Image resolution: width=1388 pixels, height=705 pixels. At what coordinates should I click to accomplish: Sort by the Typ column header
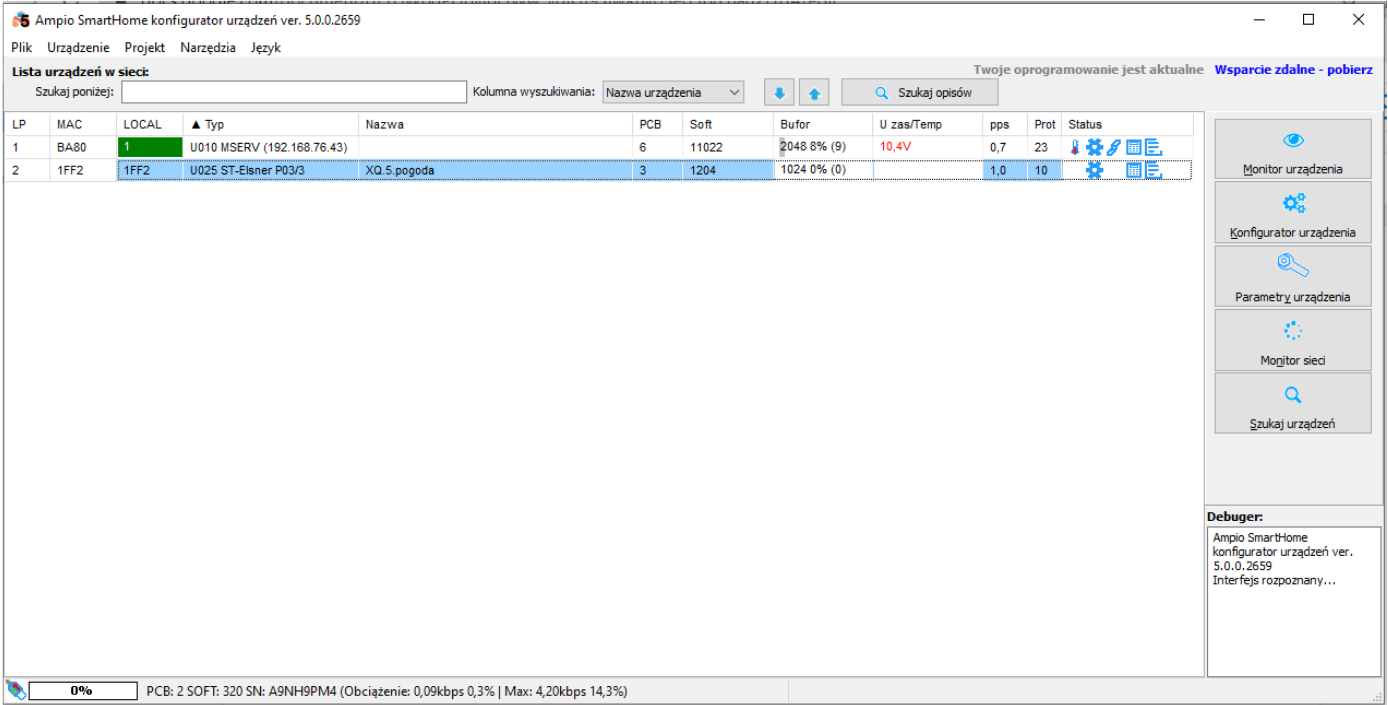[x=271, y=124]
